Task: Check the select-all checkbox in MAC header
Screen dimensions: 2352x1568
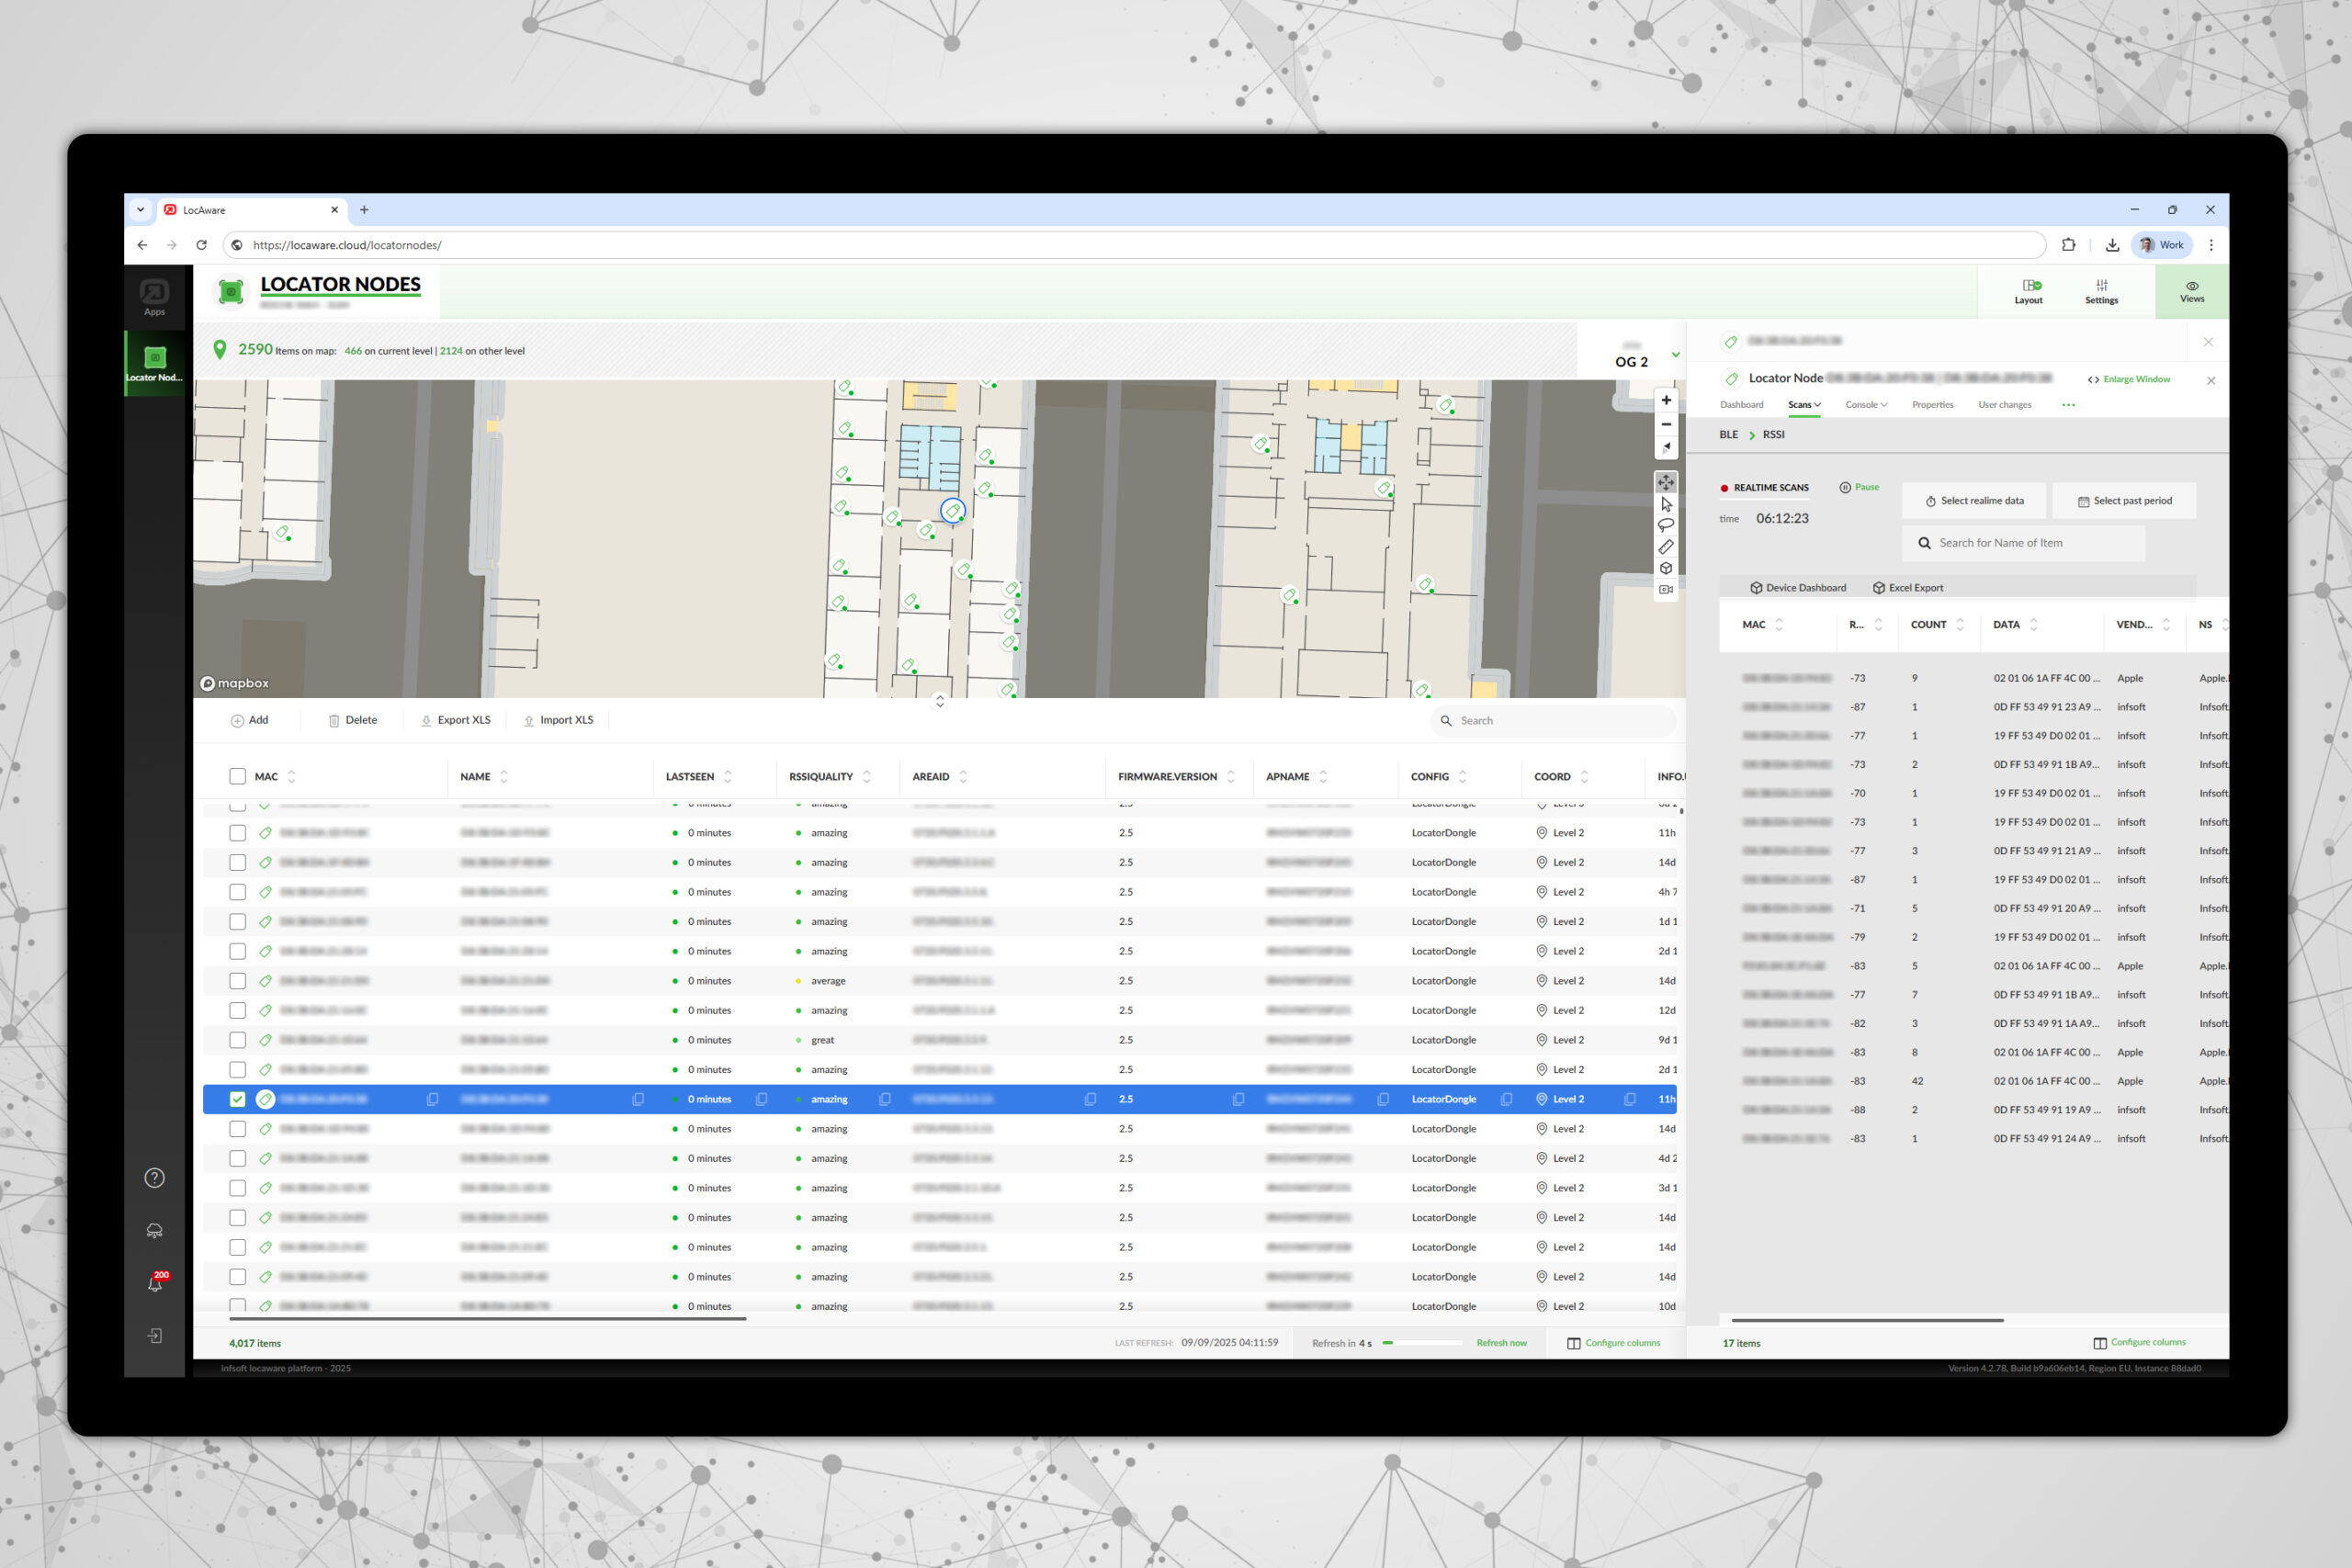Action: (237, 776)
